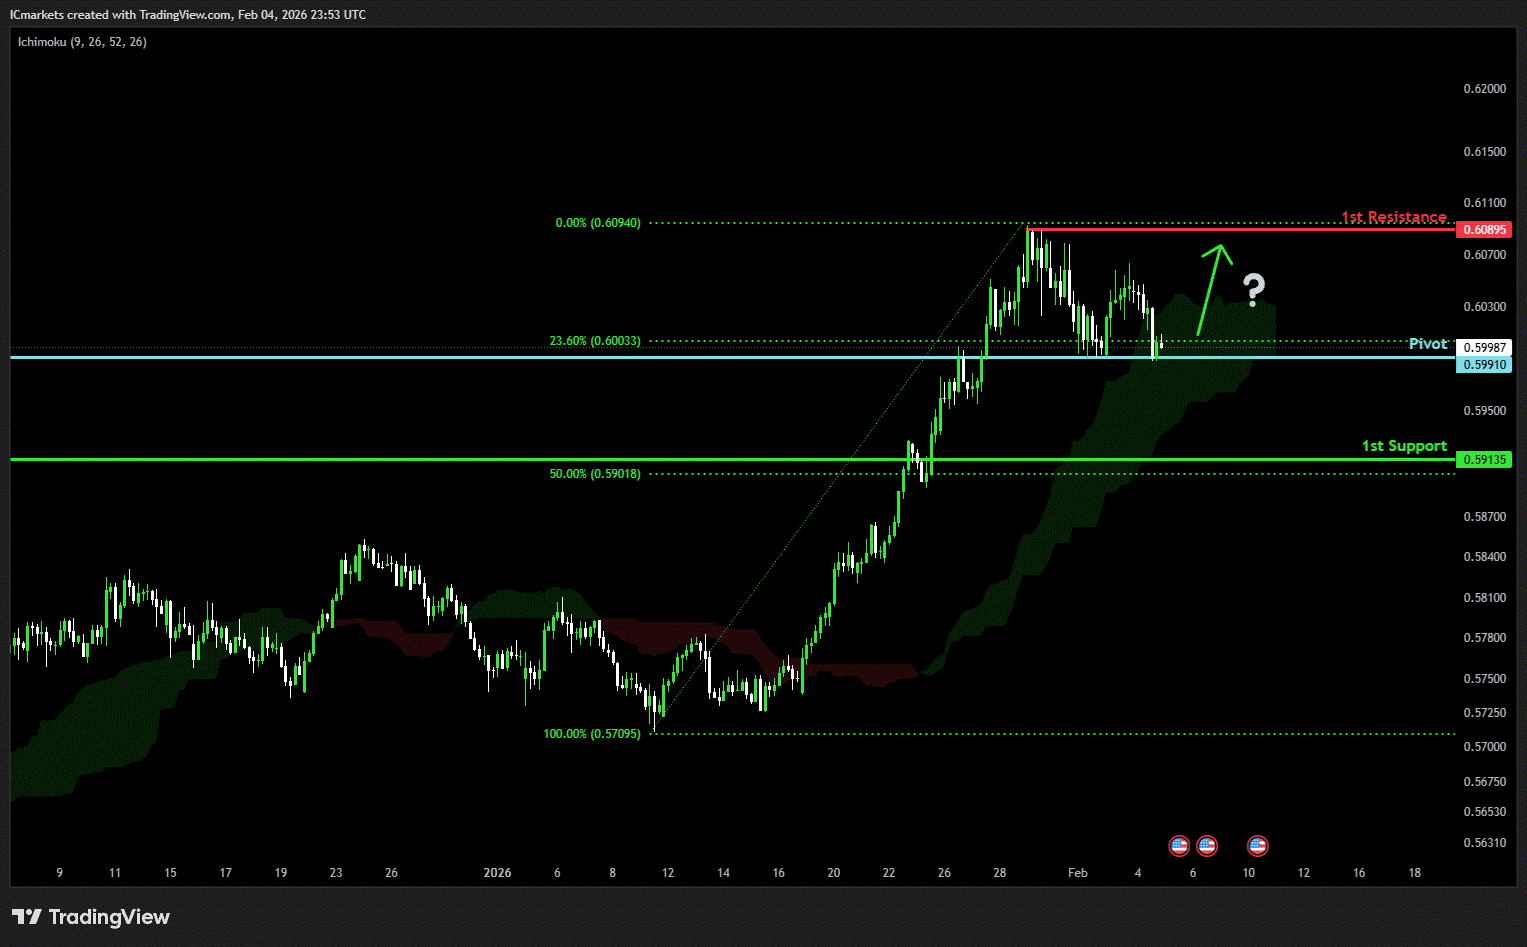Click the 100.00% (0.57095) Fibonacci label

coord(592,734)
